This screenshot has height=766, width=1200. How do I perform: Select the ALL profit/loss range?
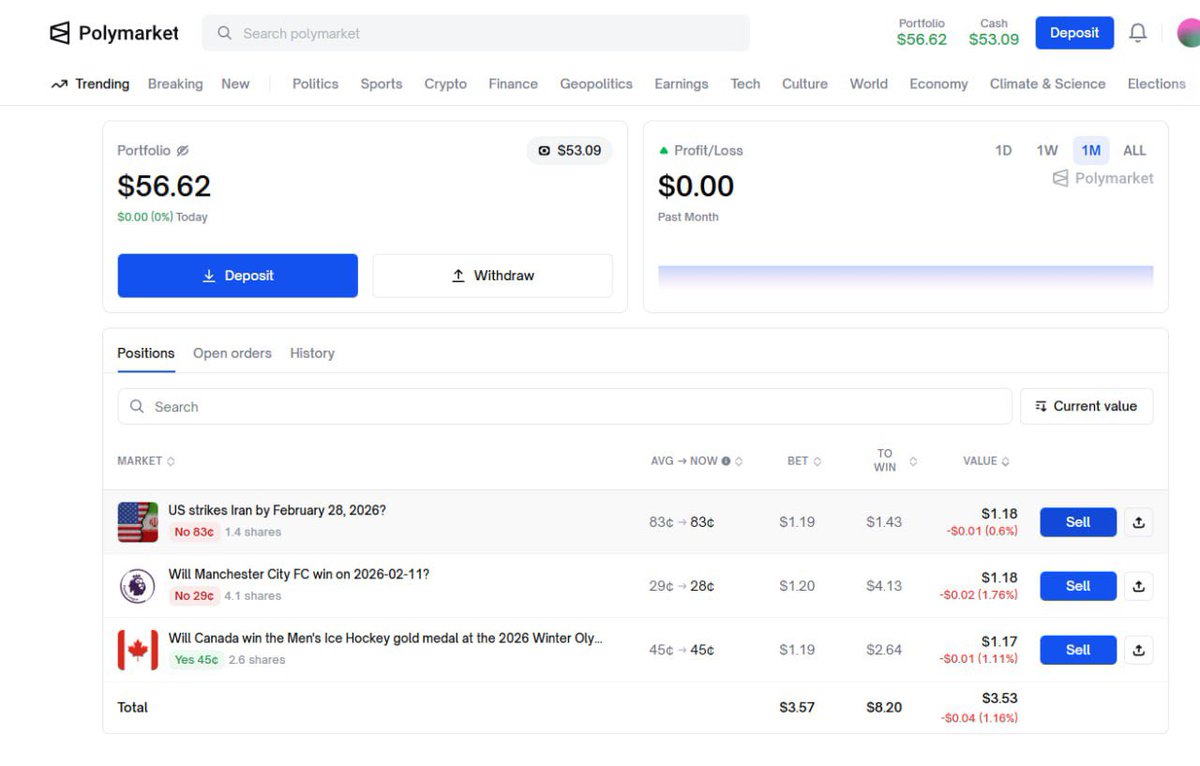point(1134,151)
